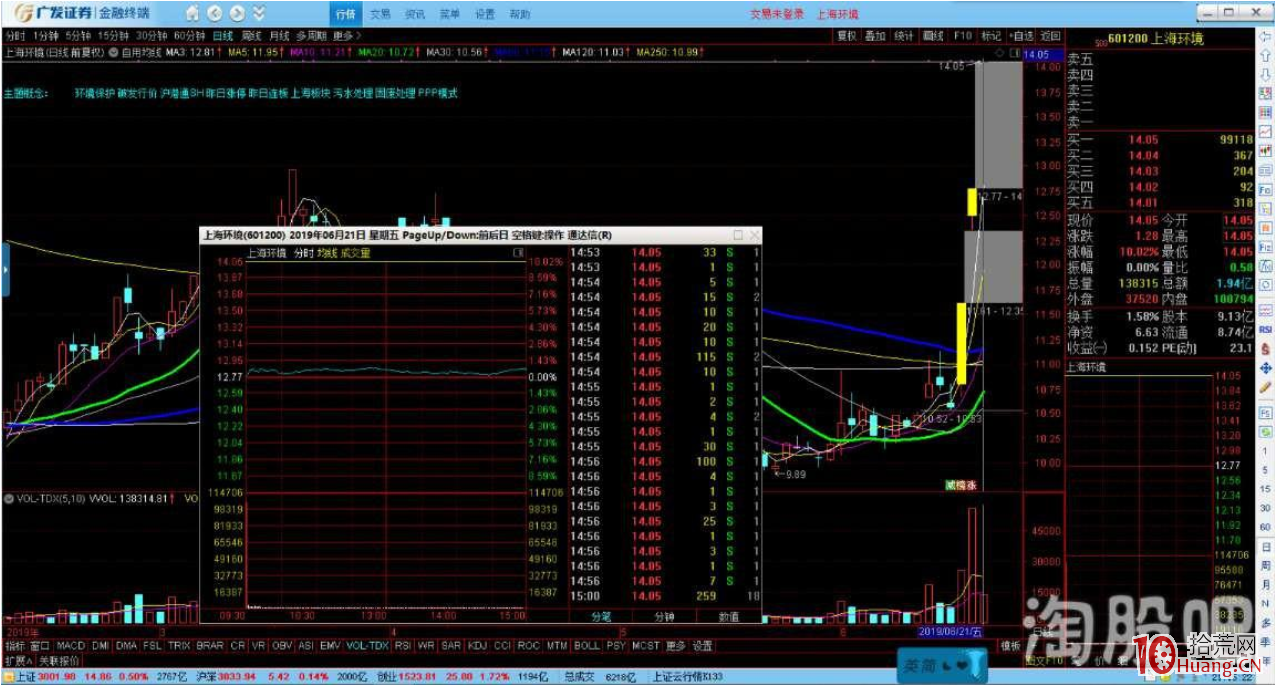Open the 多周期 multi-period view
The width and height of the screenshot is (1275, 685).
click(311, 36)
